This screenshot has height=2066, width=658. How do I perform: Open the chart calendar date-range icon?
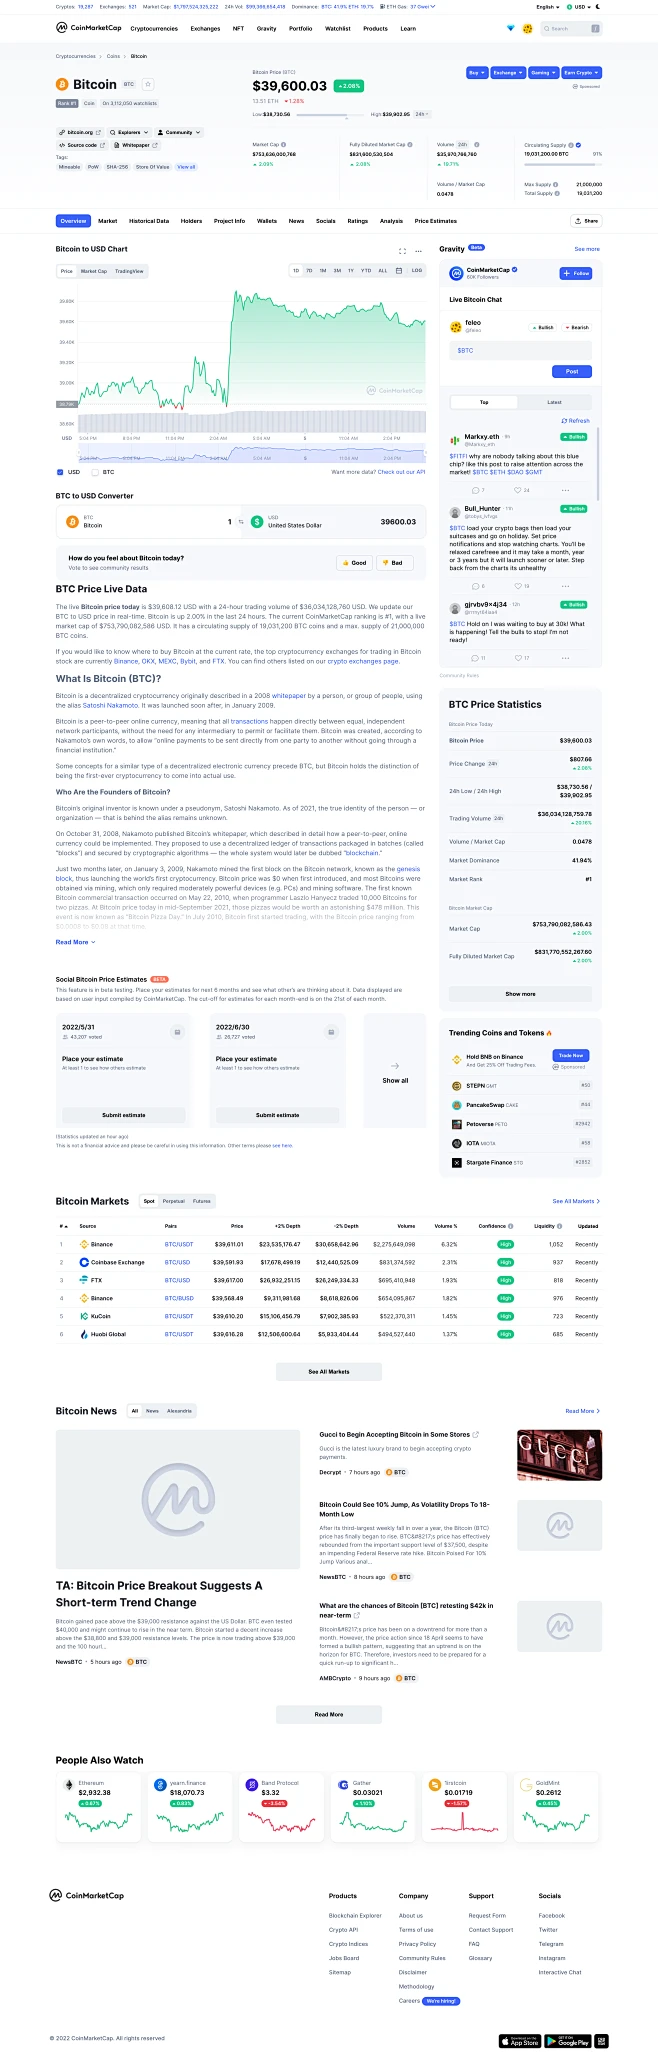[x=399, y=271]
